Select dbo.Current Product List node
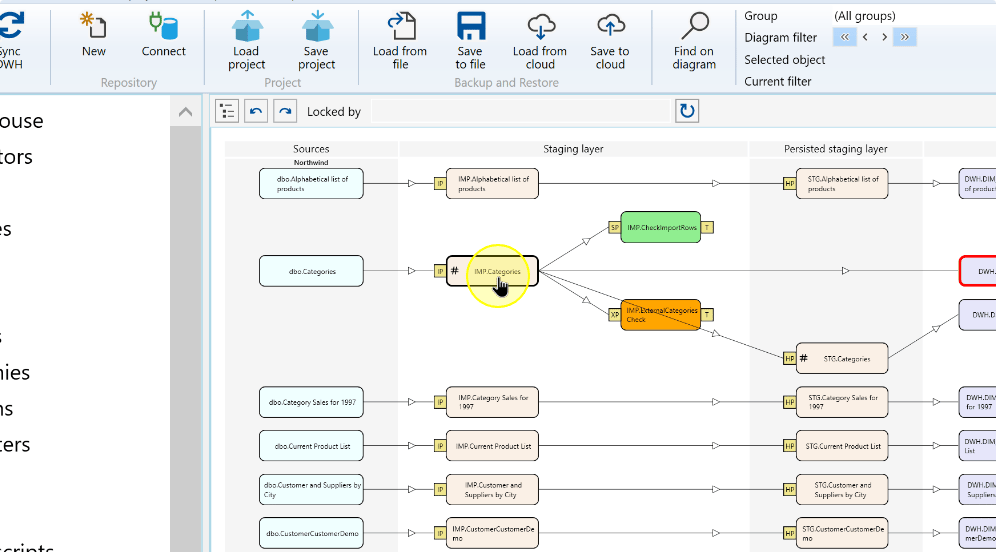Screen dimensions: 996x552 [311, 446]
